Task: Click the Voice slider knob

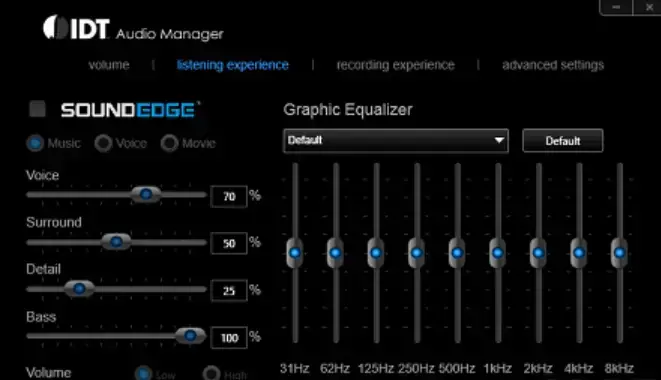Action: (146, 194)
